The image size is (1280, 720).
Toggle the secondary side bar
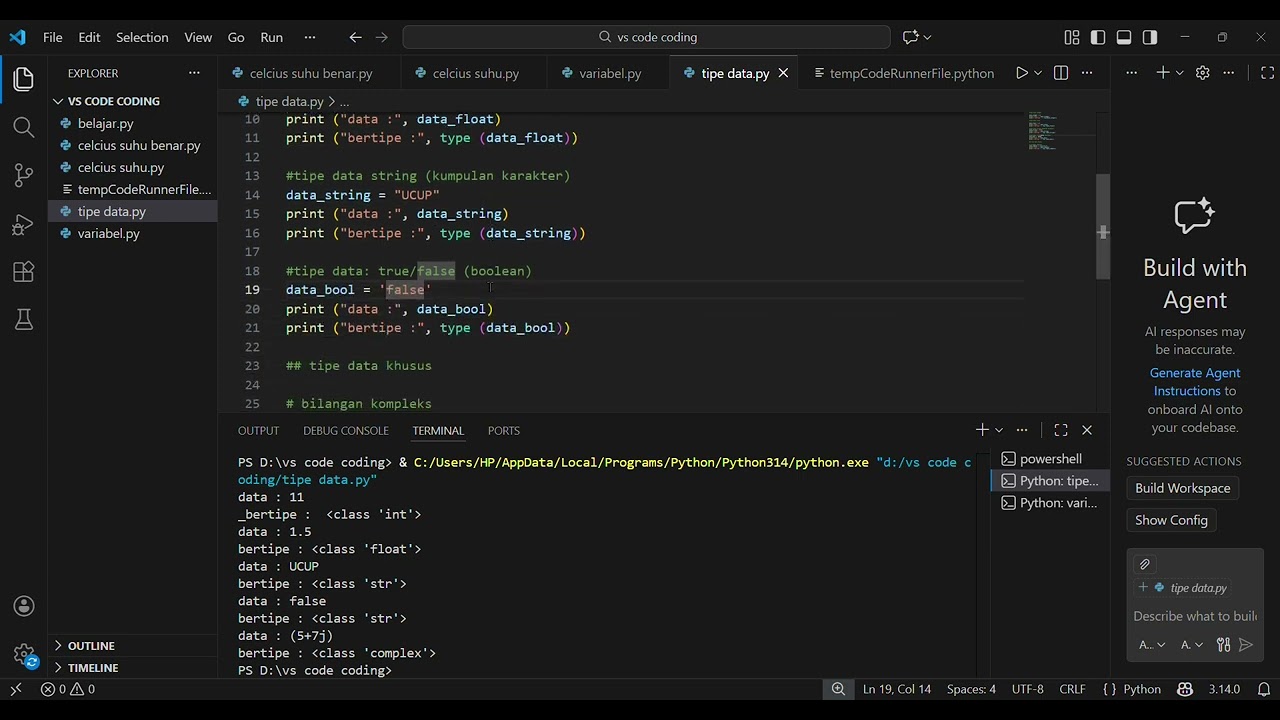[x=1150, y=37]
